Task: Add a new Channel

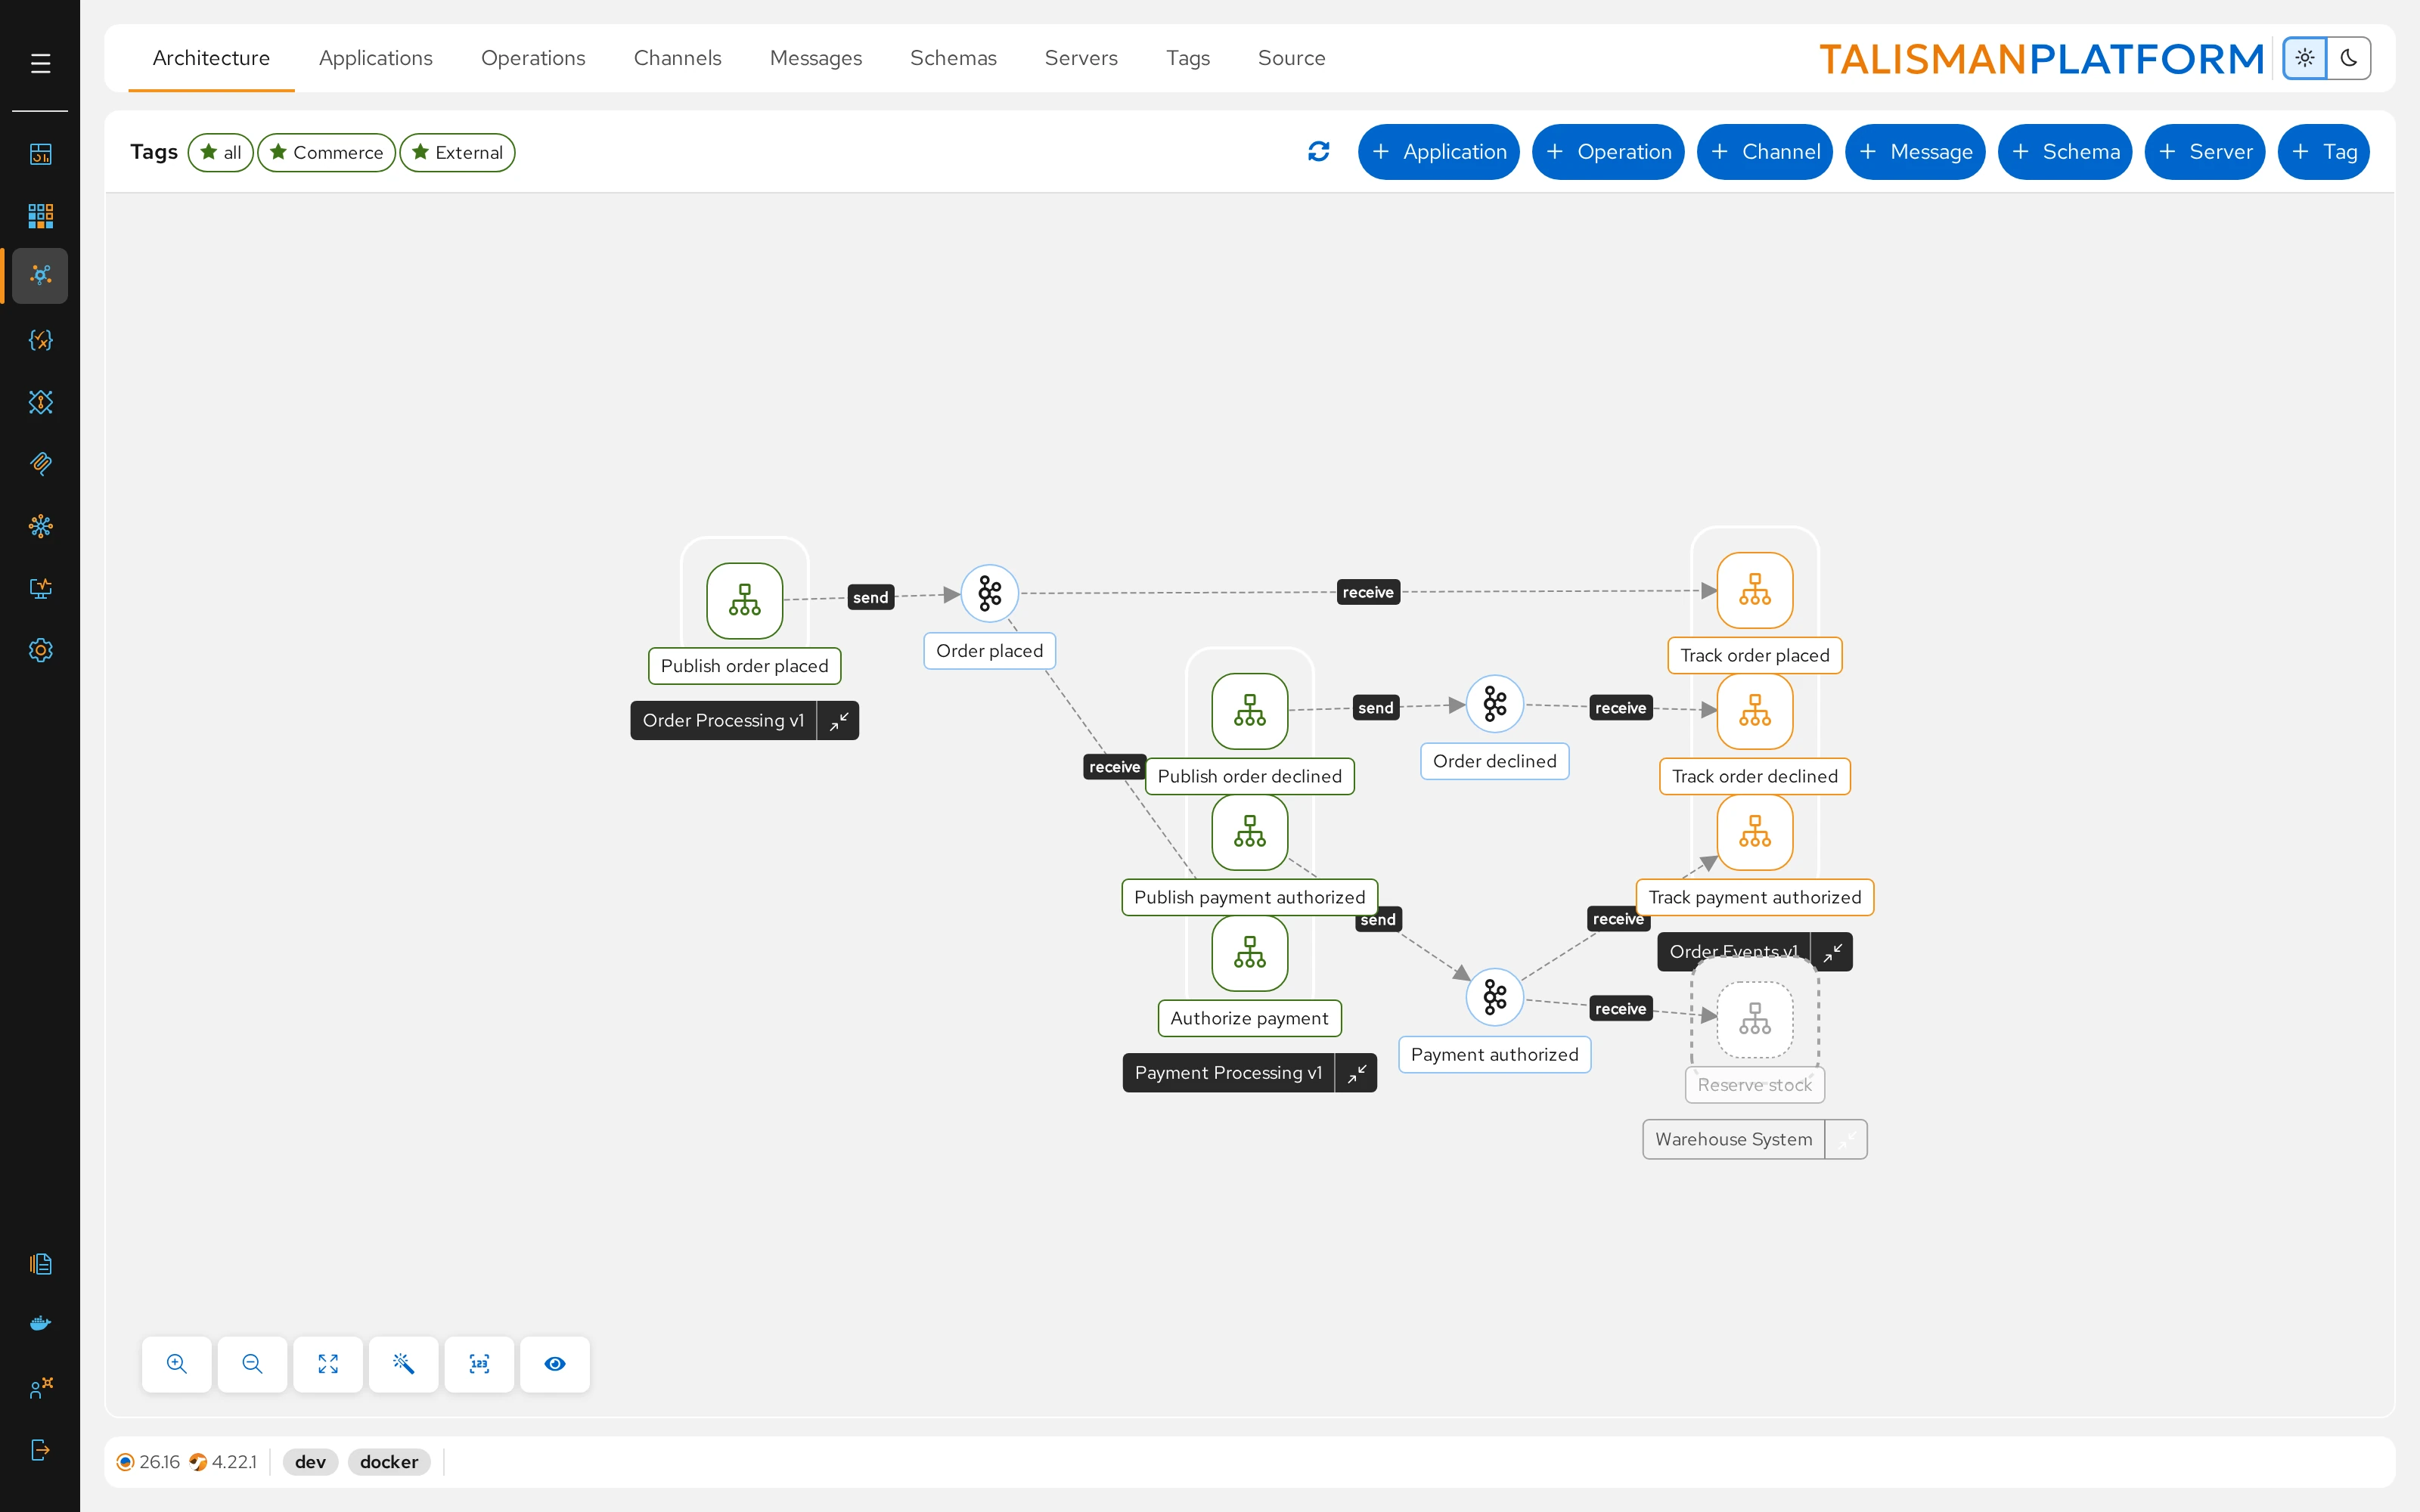Action: 1764,152
